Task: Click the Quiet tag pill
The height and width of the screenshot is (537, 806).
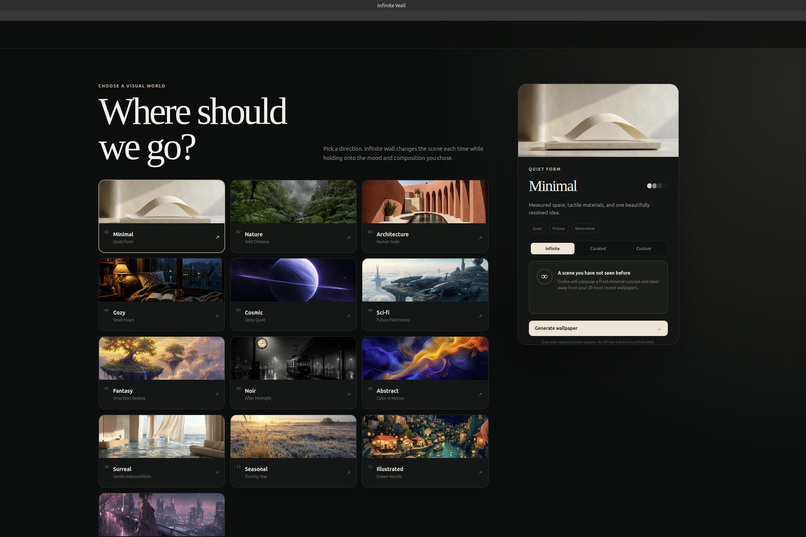Action: click(537, 229)
